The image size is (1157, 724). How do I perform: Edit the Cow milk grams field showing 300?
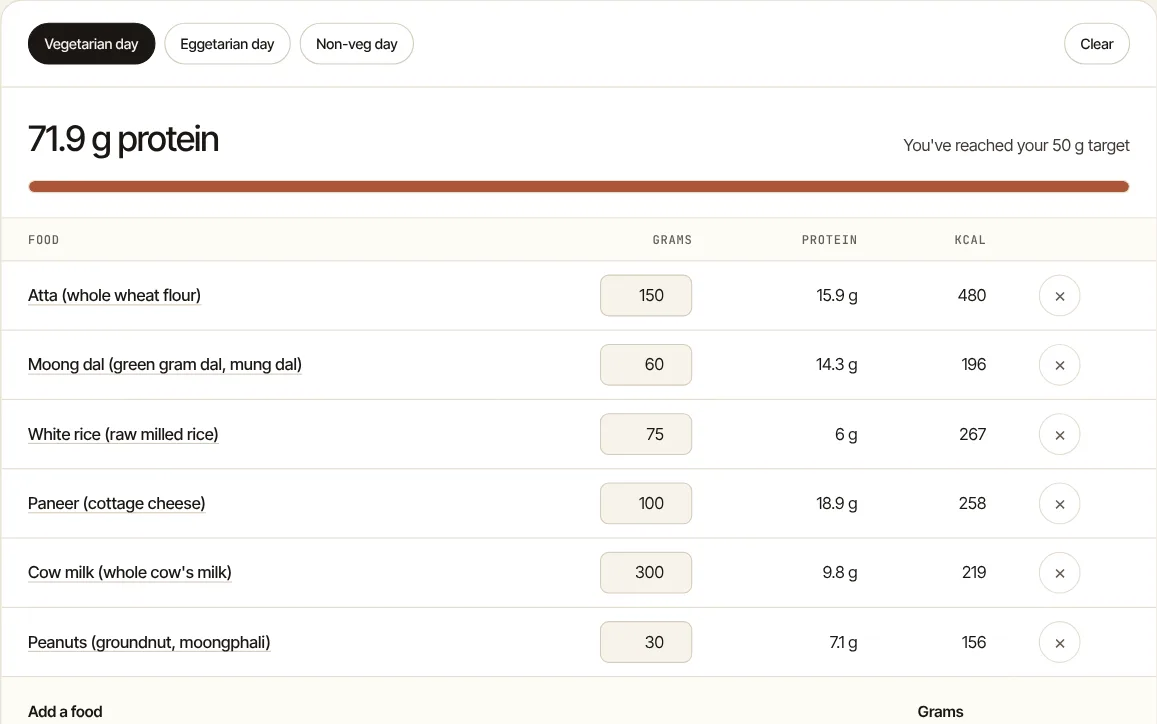646,573
